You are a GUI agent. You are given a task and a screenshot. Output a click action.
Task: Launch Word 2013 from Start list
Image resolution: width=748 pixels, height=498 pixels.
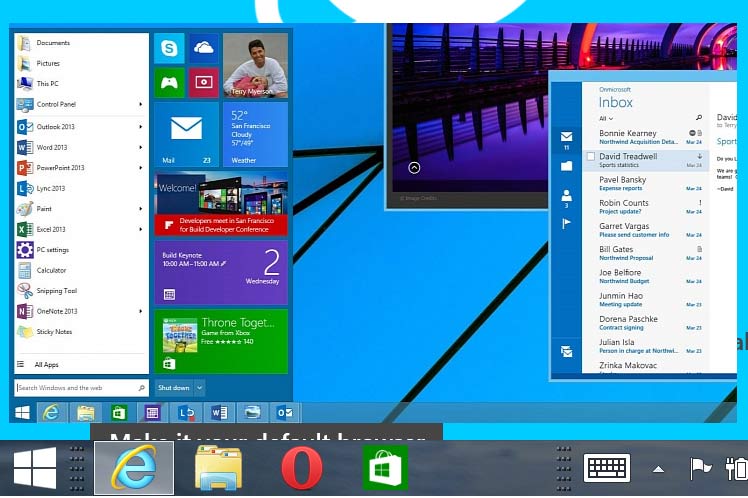pos(52,147)
